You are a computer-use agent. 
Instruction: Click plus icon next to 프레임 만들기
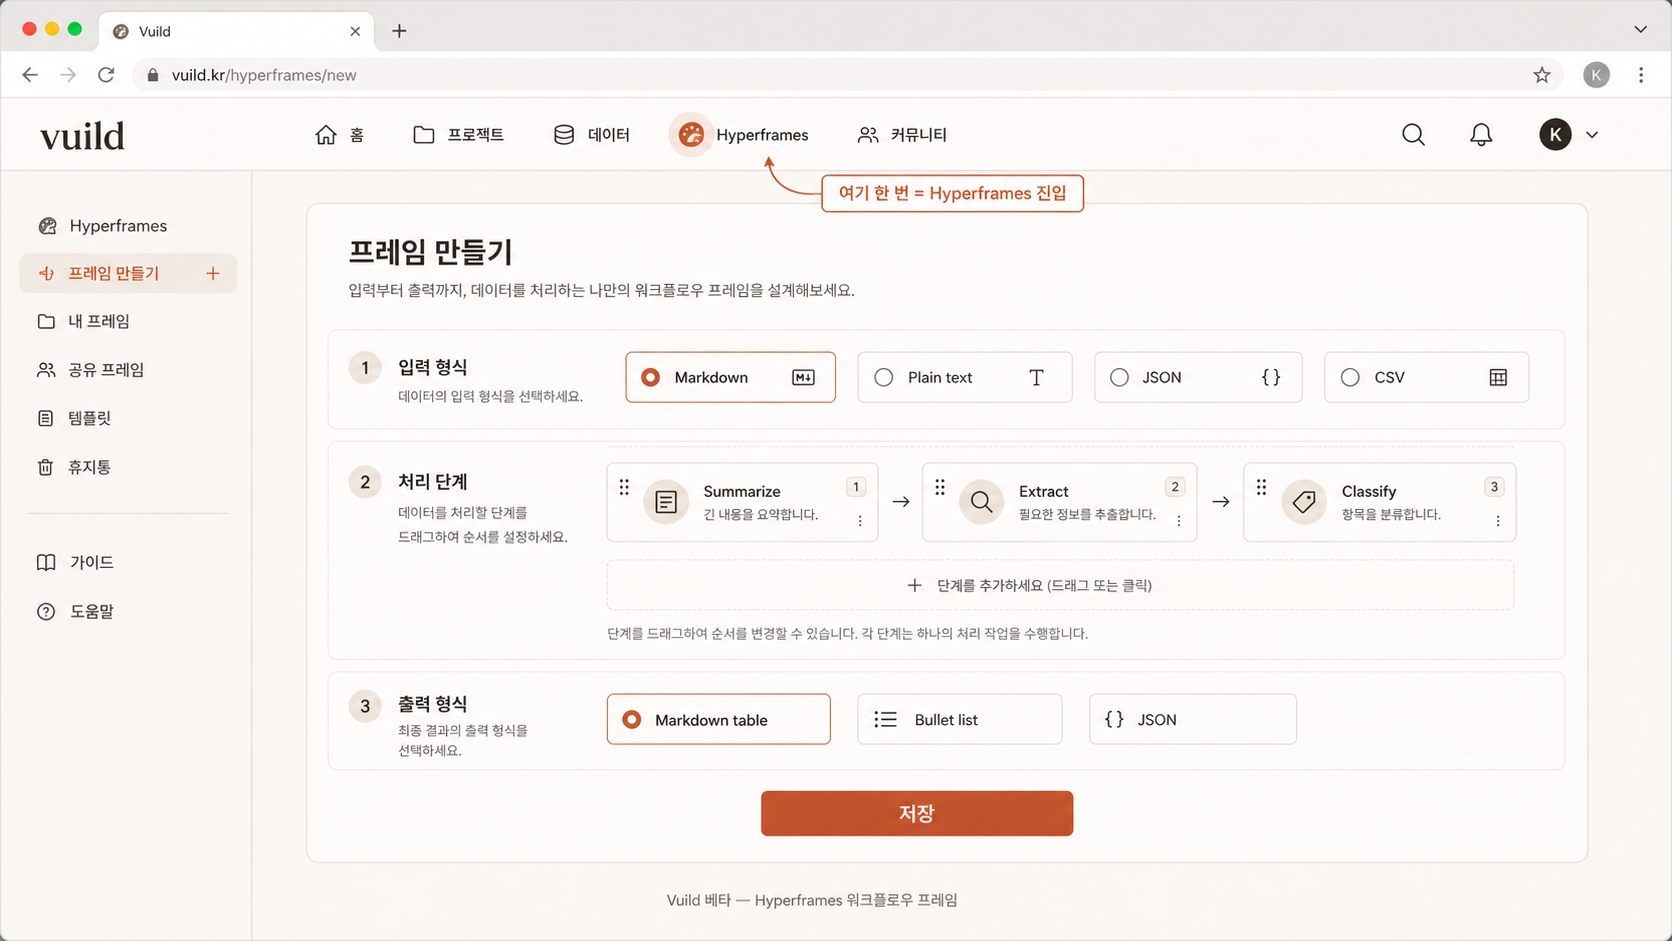[x=213, y=273]
